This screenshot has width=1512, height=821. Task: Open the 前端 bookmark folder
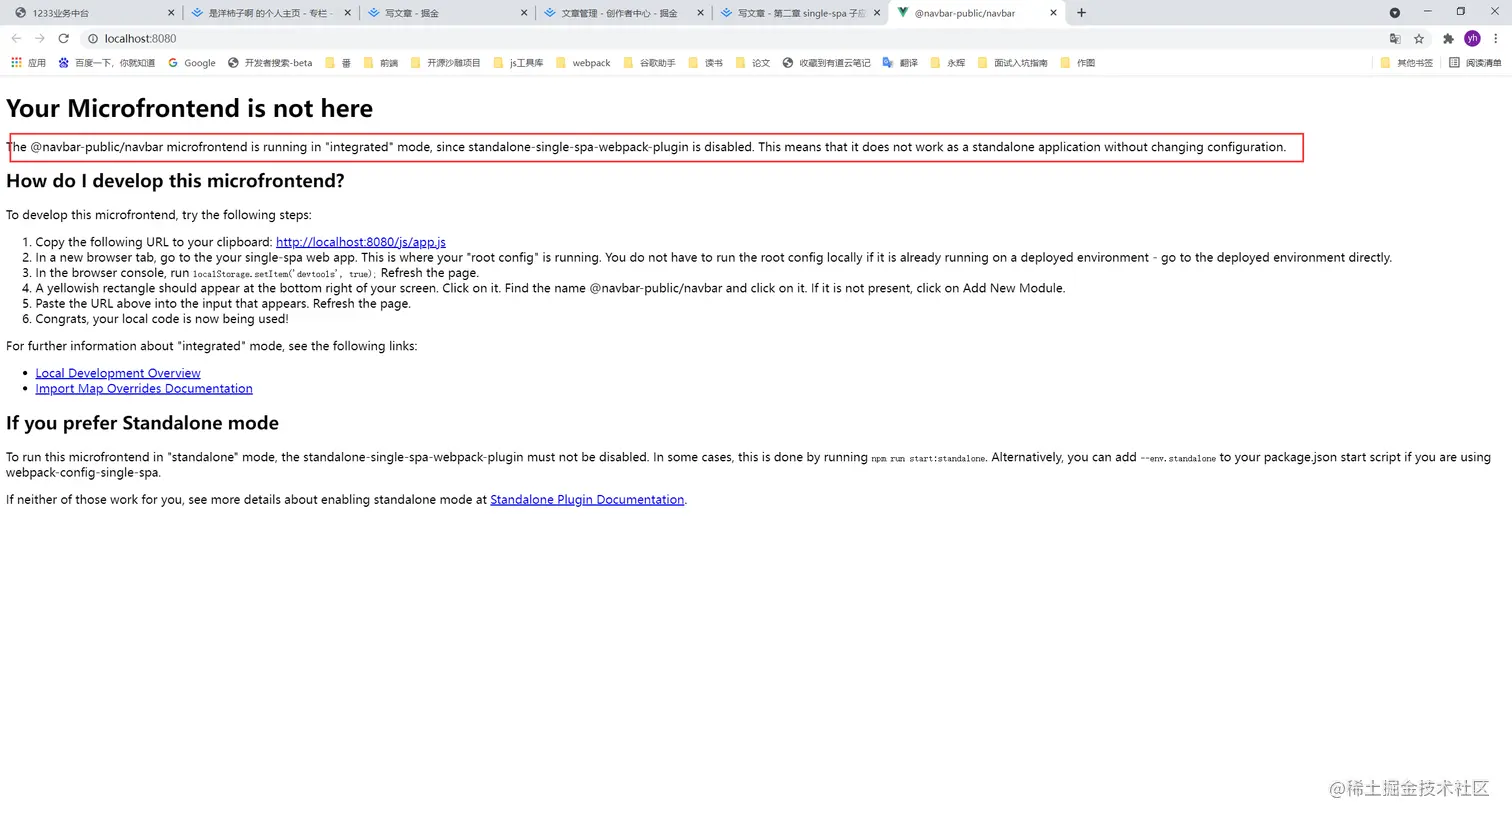tap(380, 62)
